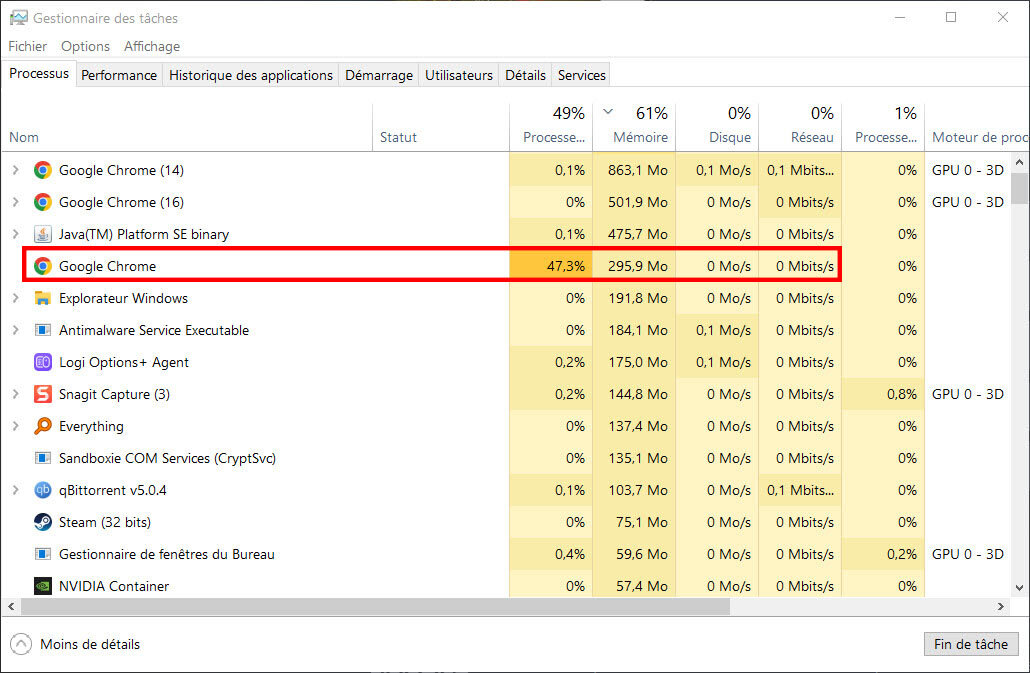Image resolution: width=1030 pixels, height=673 pixels.
Task: Click the Google Chrome (14) icon
Action: pos(43,170)
